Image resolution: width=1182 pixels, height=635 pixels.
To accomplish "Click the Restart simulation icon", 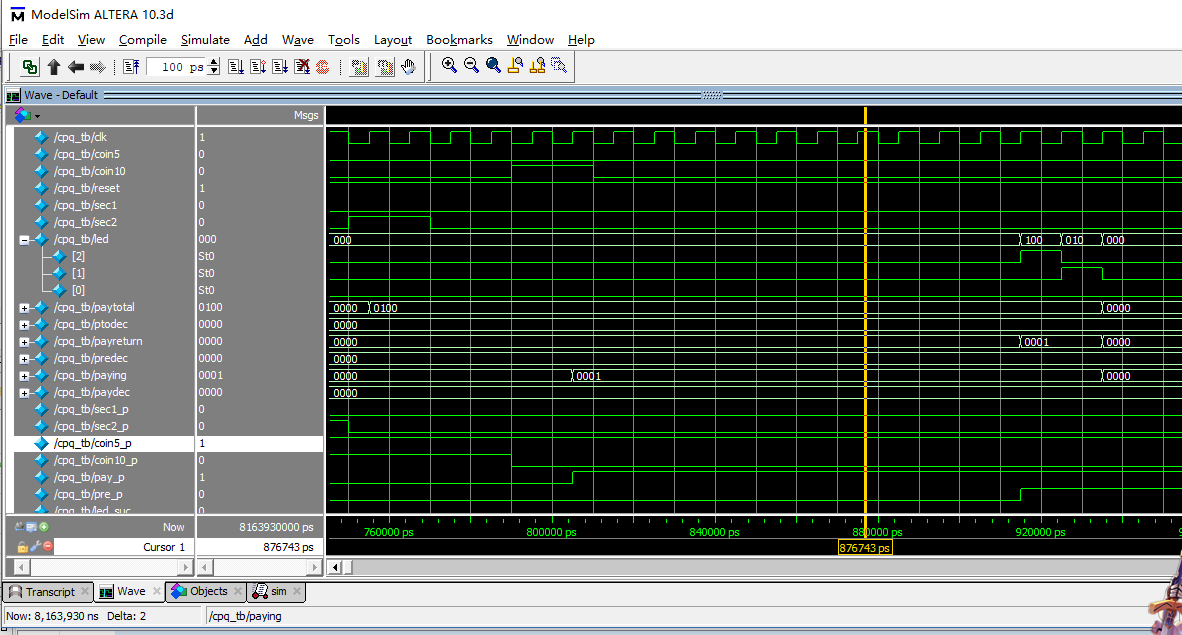I will (x=131, y=67).
